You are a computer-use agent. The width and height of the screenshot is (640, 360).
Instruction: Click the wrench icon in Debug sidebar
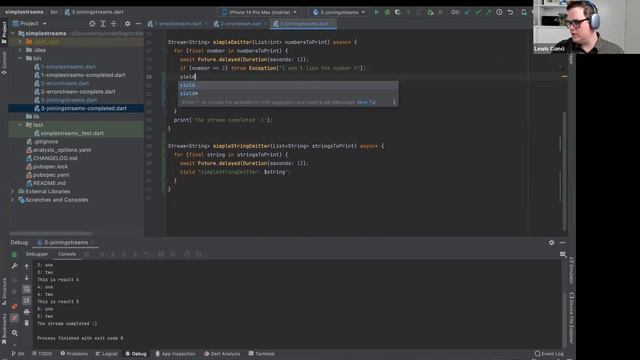pyautogui.click(x=14, y=266)
